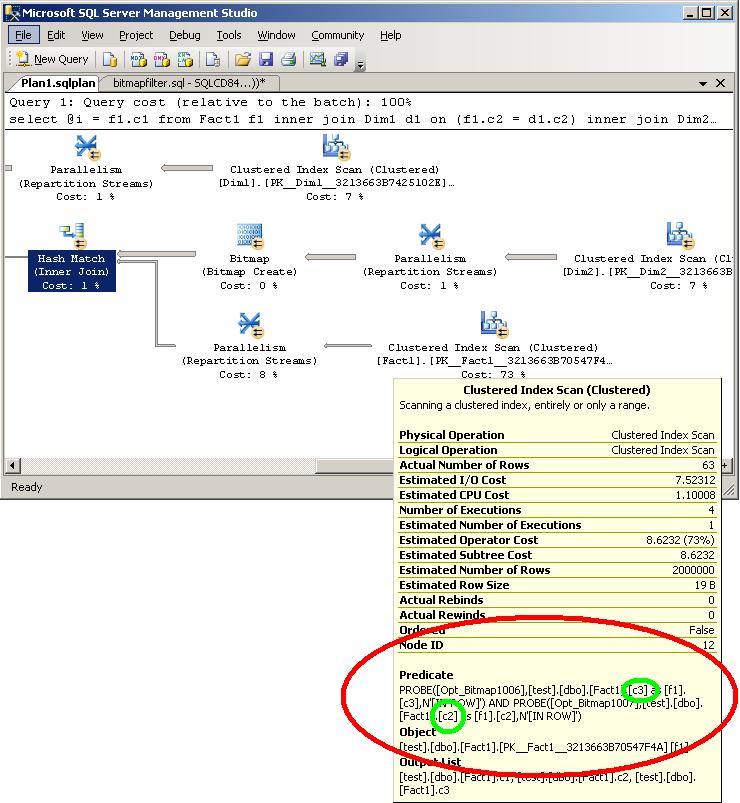Screen dimensions: 740x803
Task: Select the Bitmap Create operator icon
Action: (249, 236)
